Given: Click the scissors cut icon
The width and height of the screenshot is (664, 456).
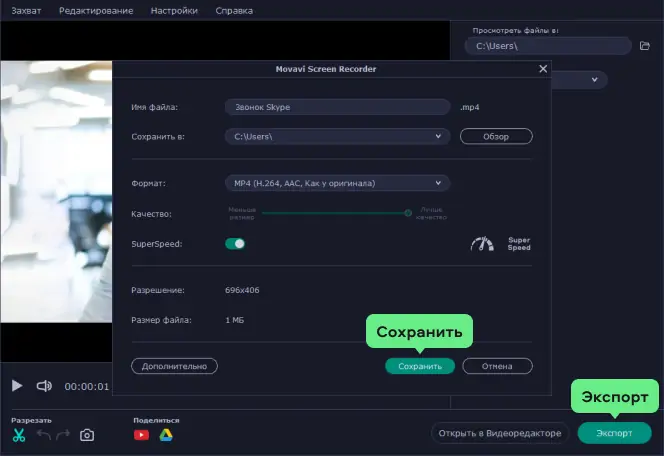Looking at the screenshot, I should [19, 435].
